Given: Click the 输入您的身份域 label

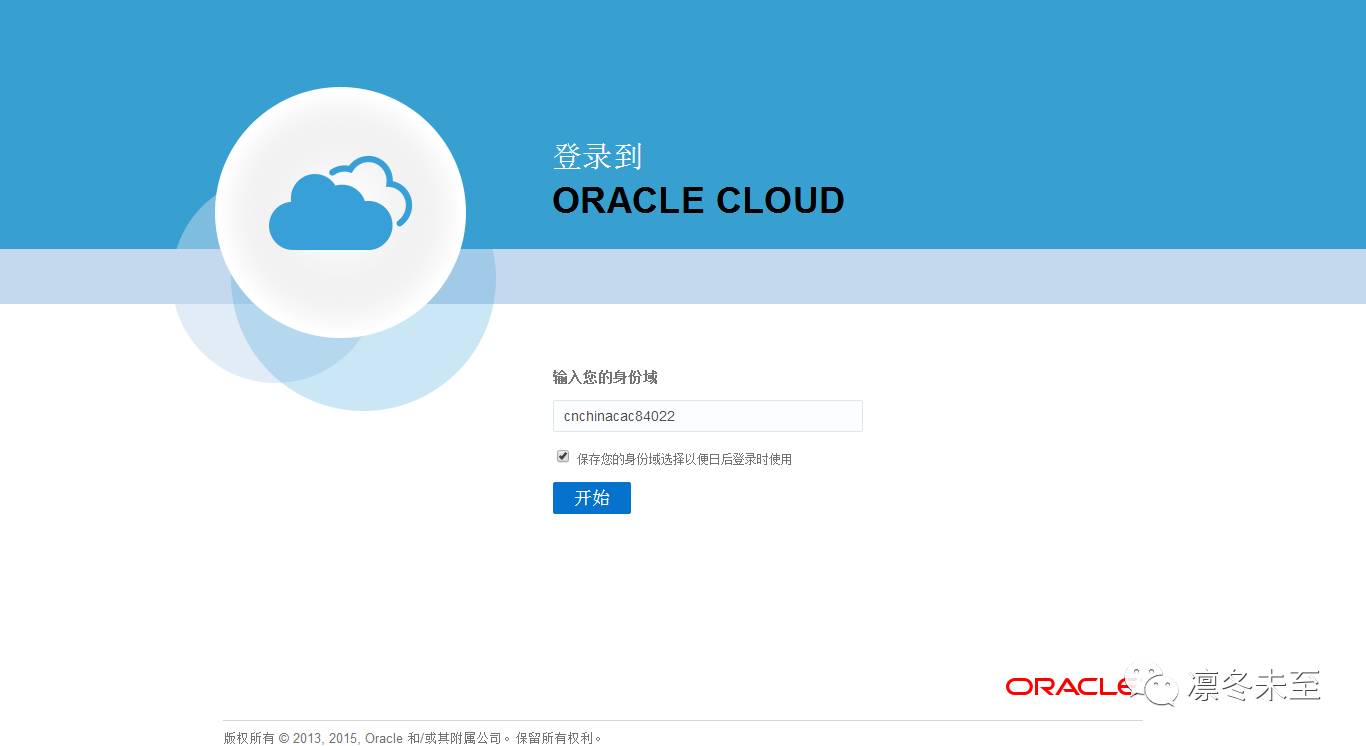Looking at the screenshot, I should (x=605, y=377).
